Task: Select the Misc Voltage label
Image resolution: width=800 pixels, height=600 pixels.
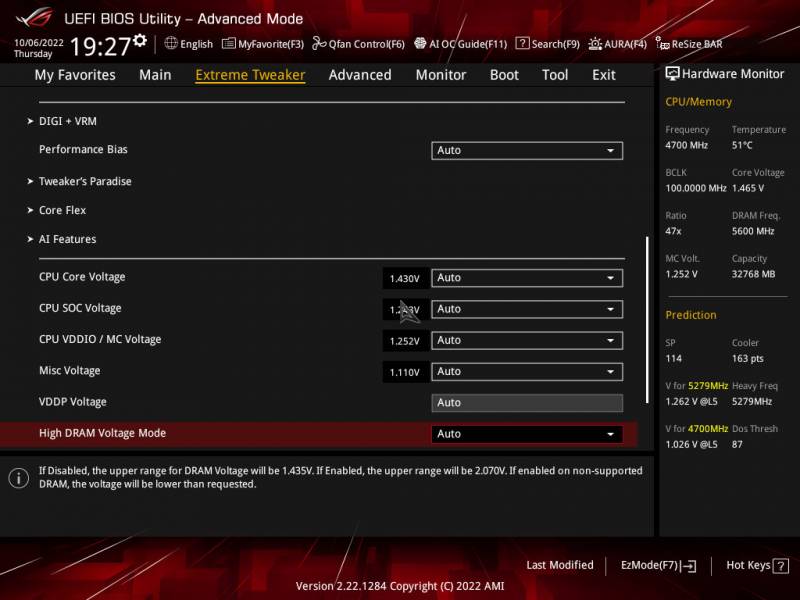Action: pyautogui.click(x=69, y=370)
